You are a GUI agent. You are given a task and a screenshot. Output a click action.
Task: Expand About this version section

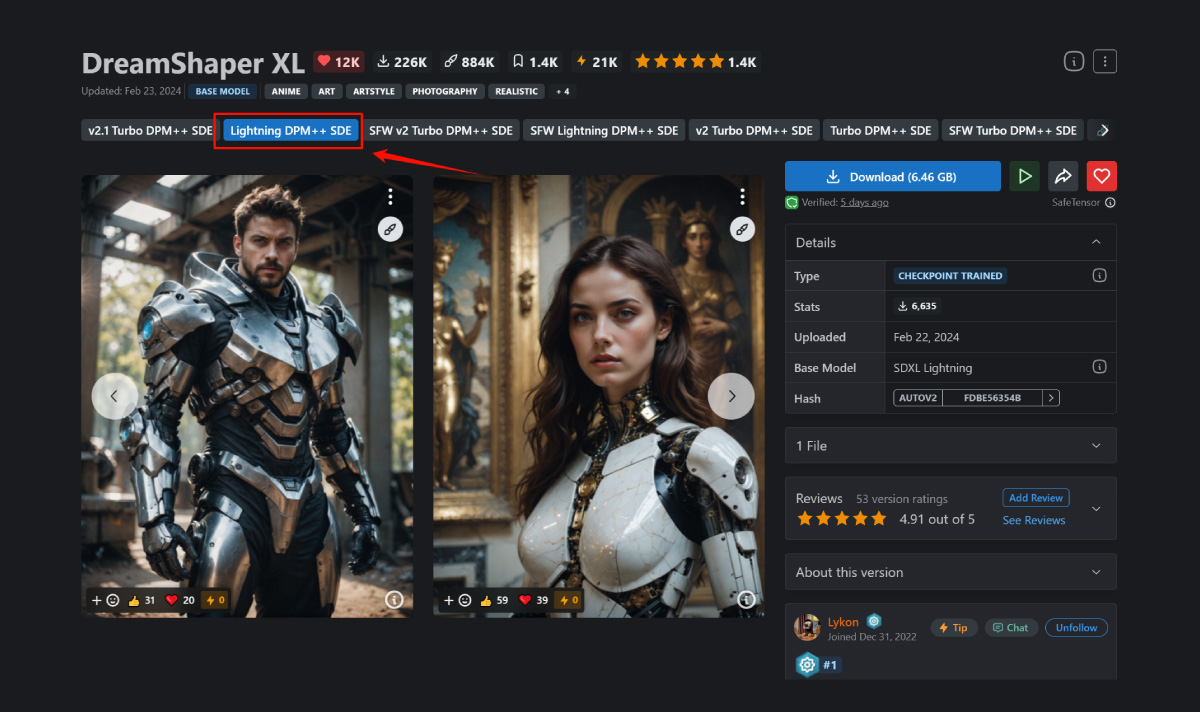(x=951, y=572)
